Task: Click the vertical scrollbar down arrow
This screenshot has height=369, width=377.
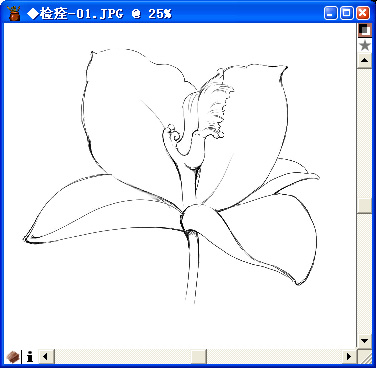Action: [364, 341]
